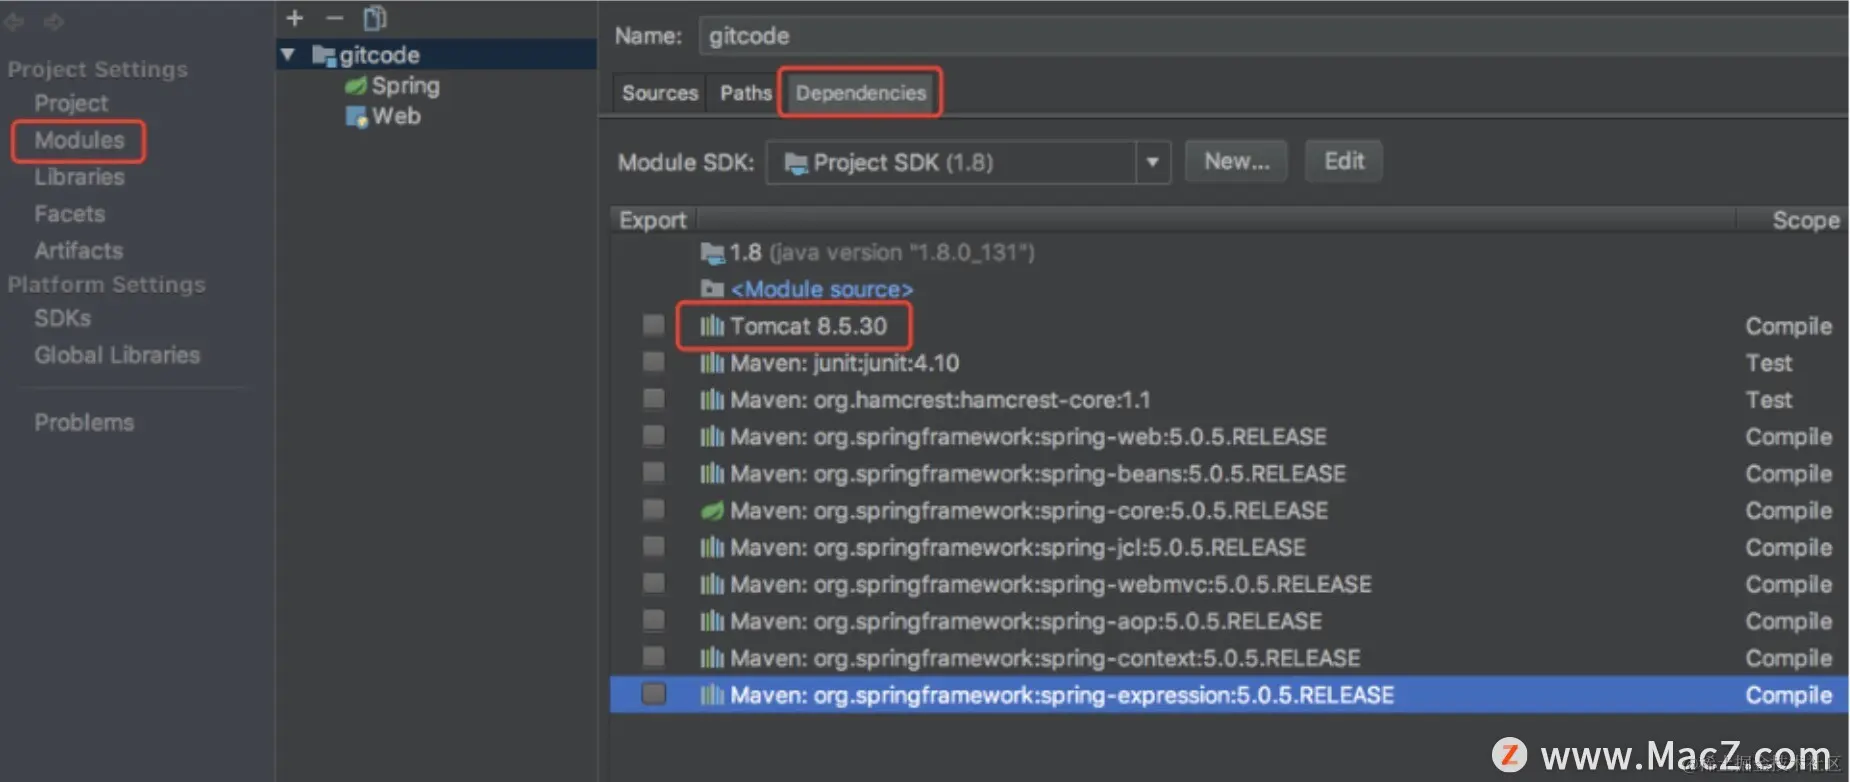Click the spring-expression library icon
This screenshot has width=1850, height=782.
pos(712,695)
